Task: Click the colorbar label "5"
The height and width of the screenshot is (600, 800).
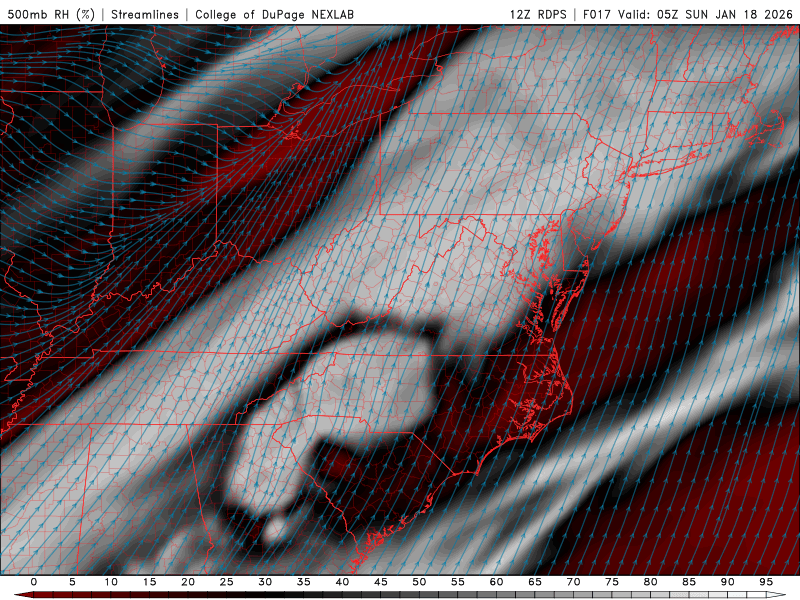Action: (72, 582)
